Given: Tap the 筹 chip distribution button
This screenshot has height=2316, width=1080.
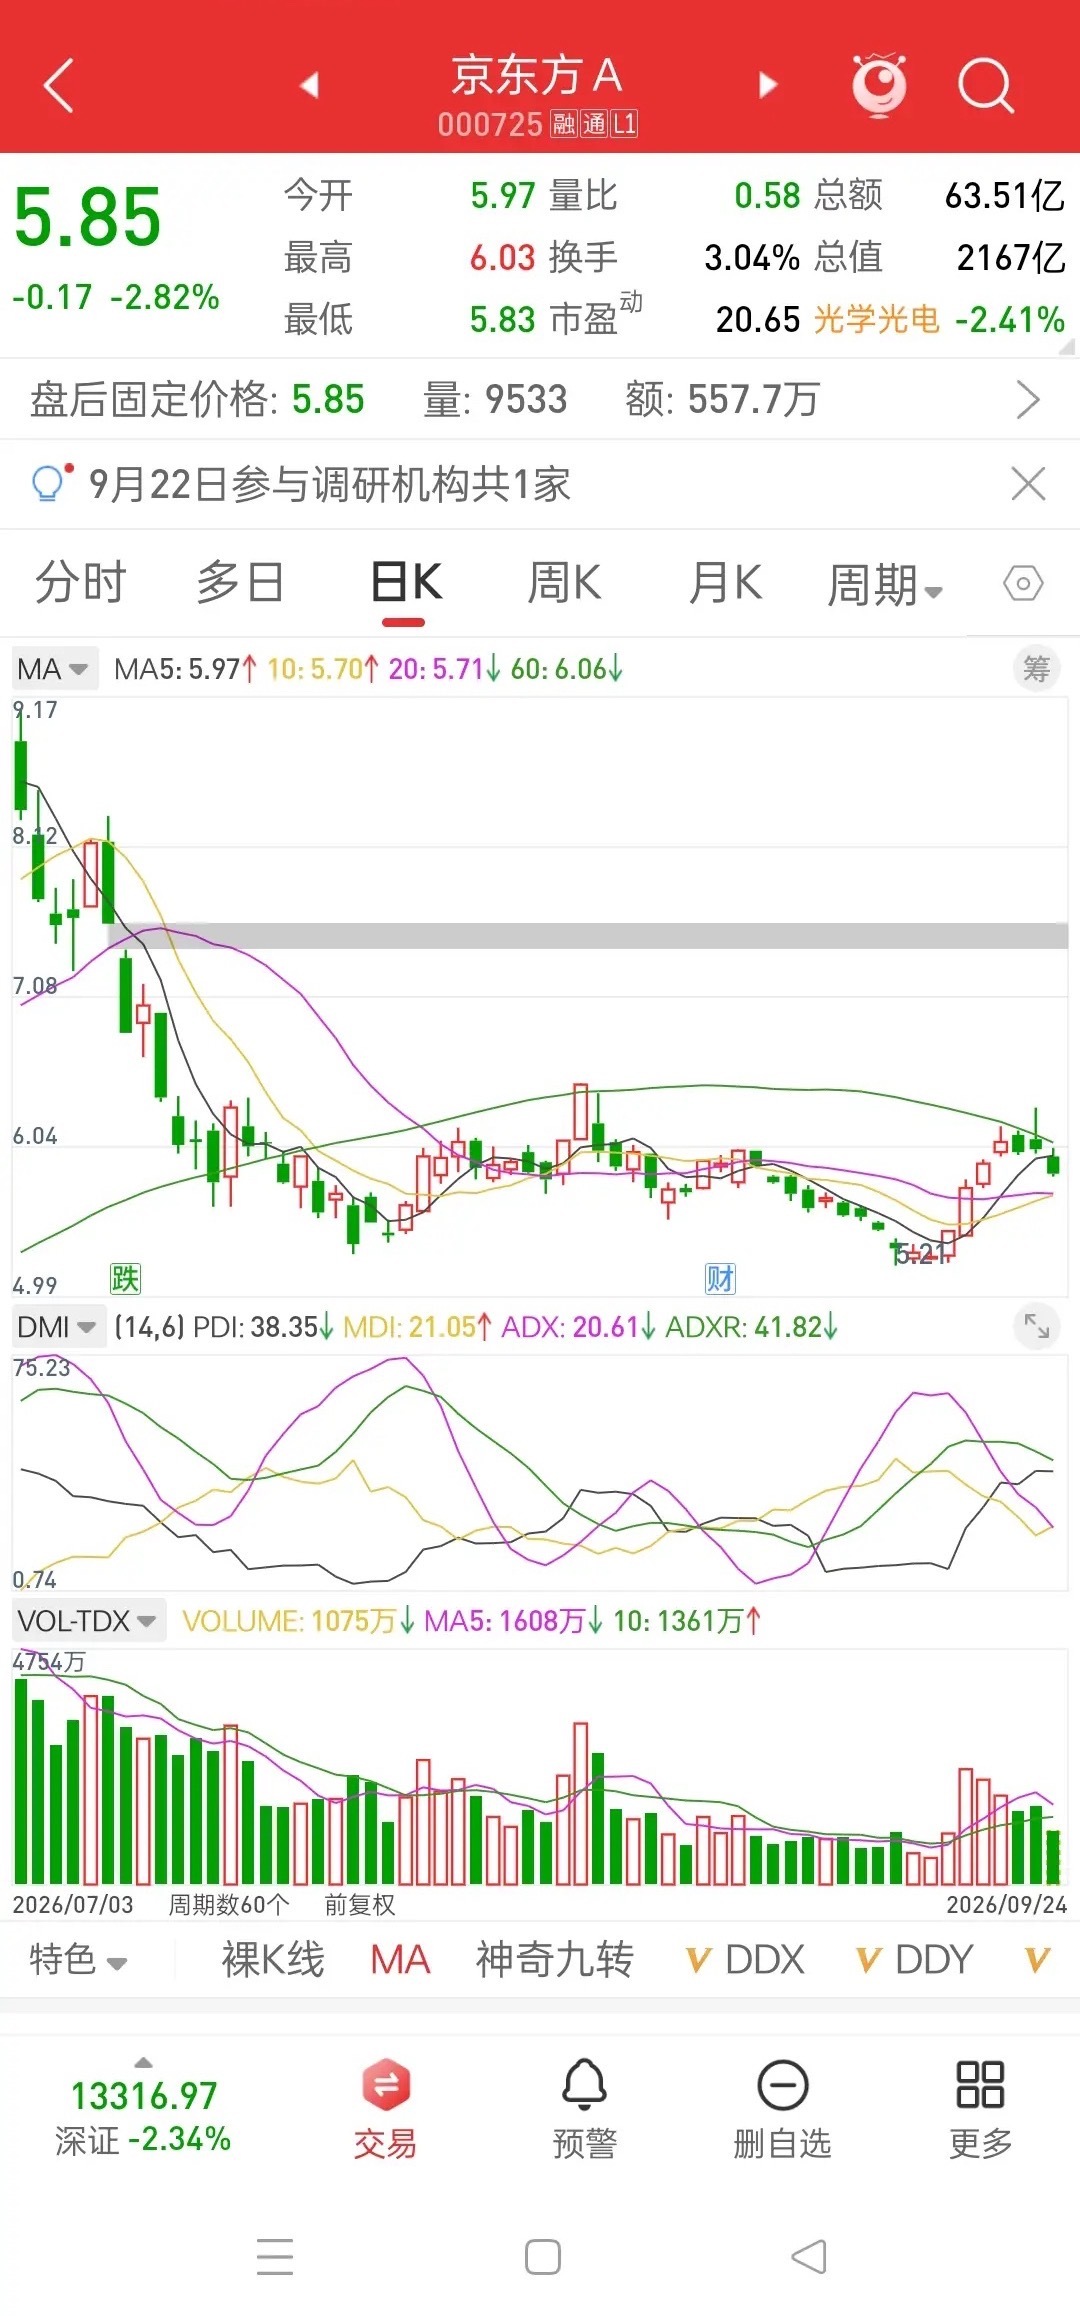Looking at the screenshot, I should [1037, 669].
